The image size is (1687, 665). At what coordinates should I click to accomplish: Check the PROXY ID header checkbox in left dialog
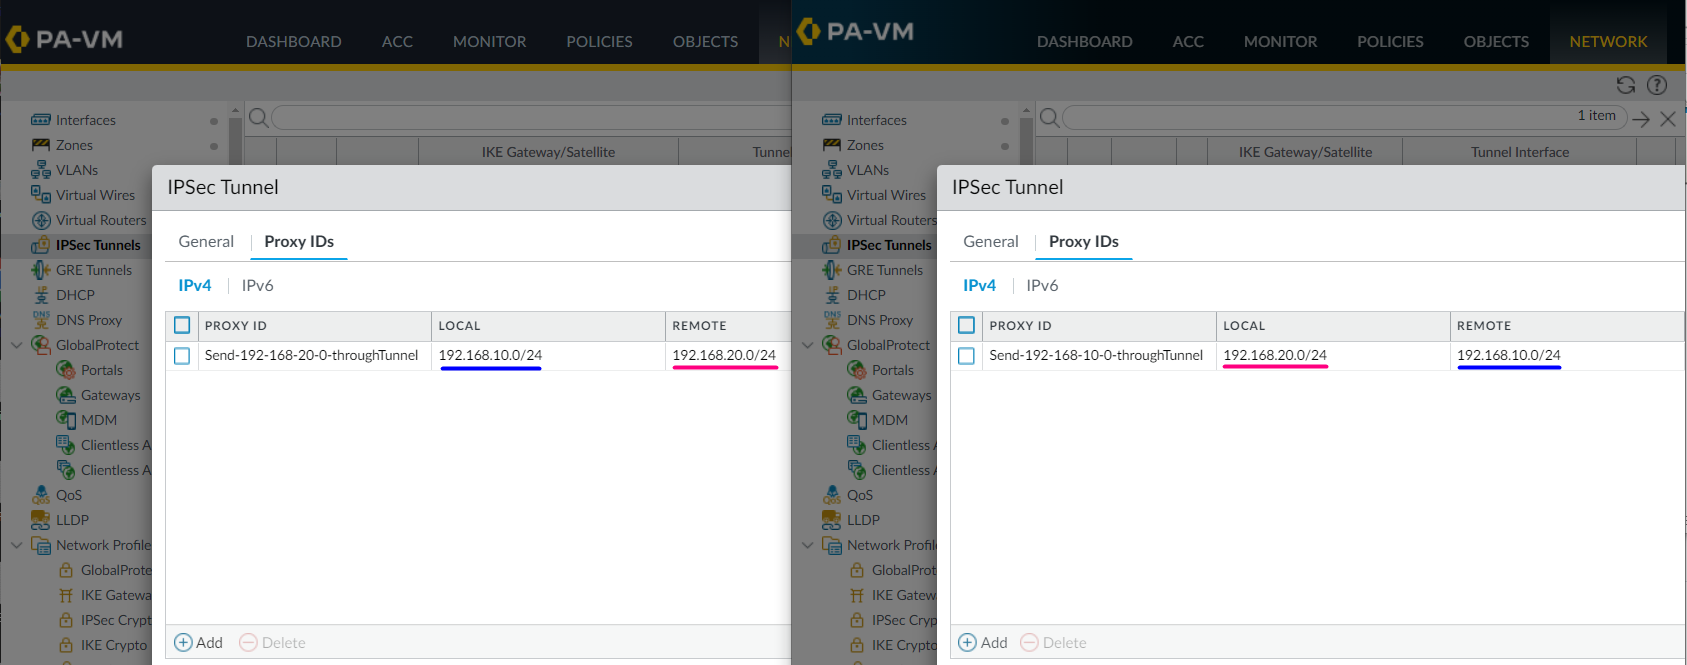[182, 325]
